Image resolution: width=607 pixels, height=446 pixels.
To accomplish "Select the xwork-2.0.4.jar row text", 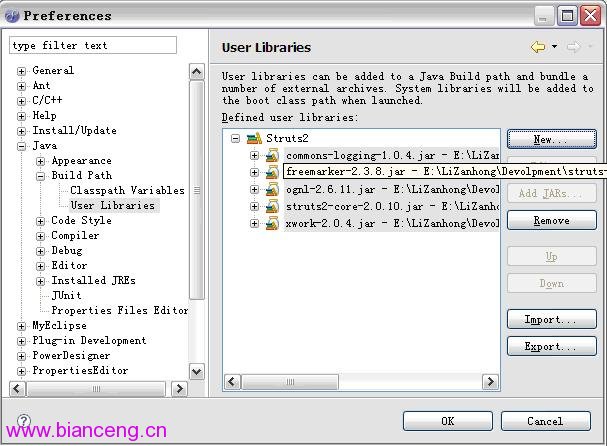I will [392, 223].
